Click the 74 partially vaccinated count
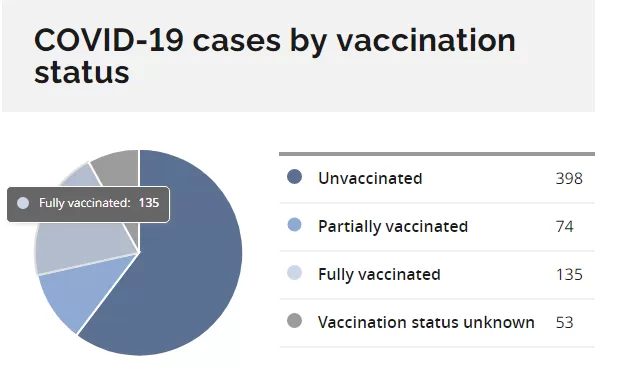The height and width of the screenshot is (371, 631). coord(565,227)
